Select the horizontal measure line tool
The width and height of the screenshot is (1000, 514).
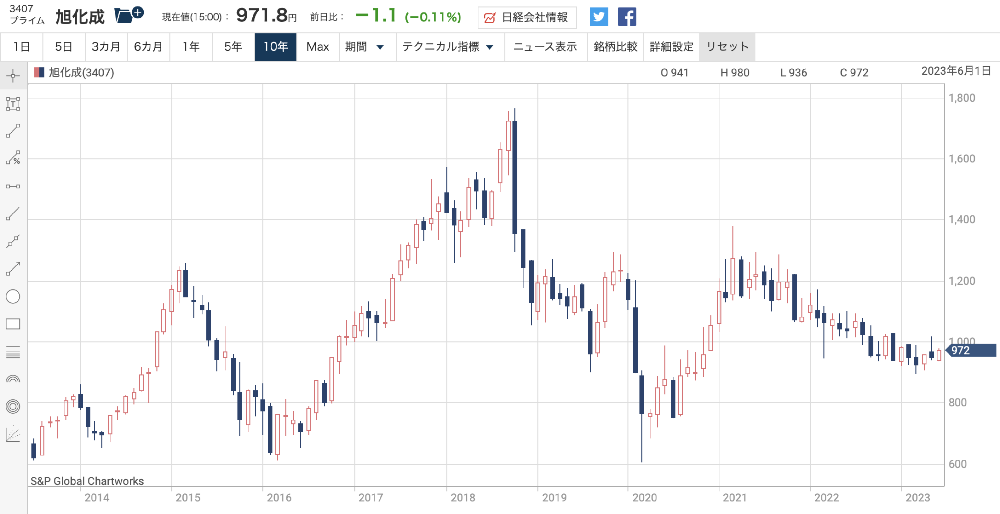click(x=13, y=186)
